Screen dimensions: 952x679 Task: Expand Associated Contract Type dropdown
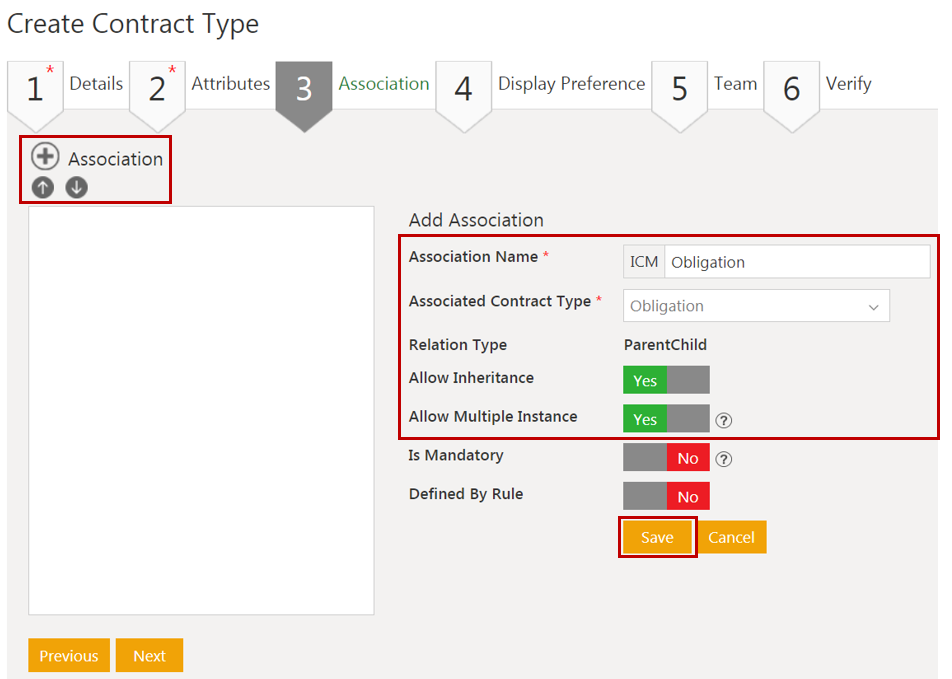(756, 306)
